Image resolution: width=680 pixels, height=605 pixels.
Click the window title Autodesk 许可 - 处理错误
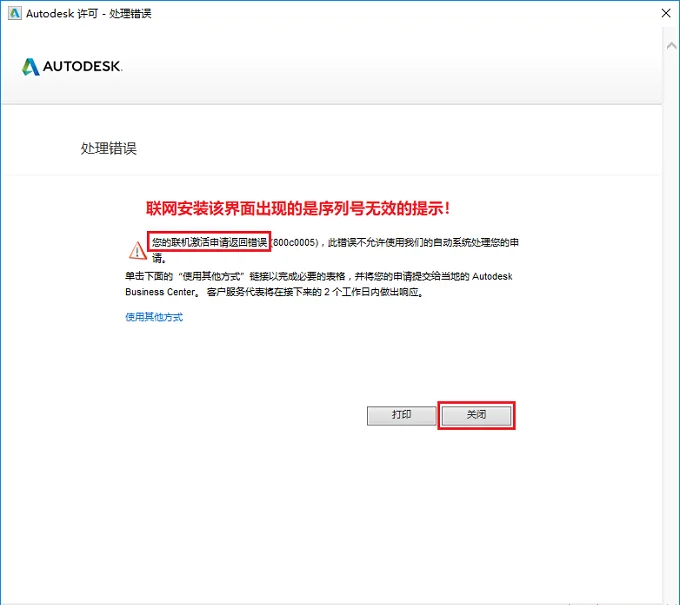89,13
